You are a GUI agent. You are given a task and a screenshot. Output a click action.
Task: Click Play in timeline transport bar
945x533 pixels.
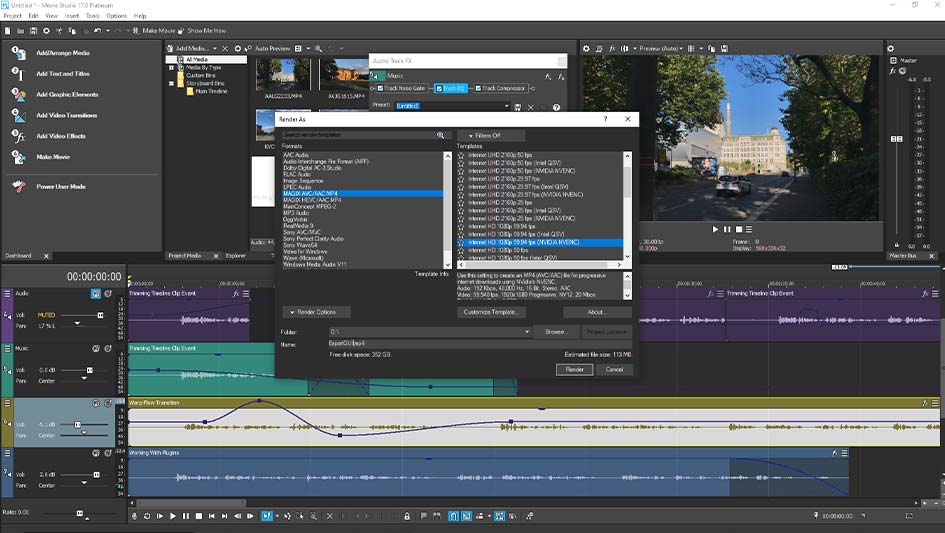pyautogui.click(x=173, y=516)
